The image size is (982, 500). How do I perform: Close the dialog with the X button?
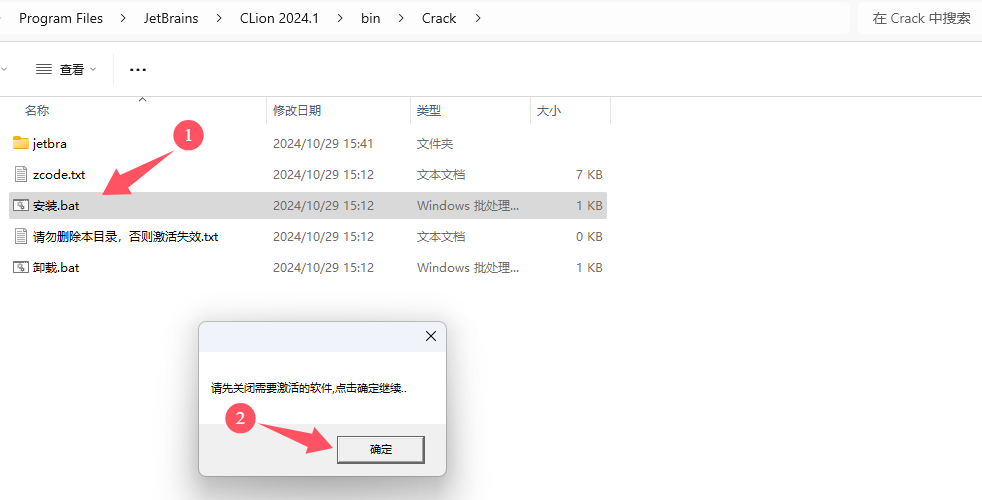coord(431,336)
